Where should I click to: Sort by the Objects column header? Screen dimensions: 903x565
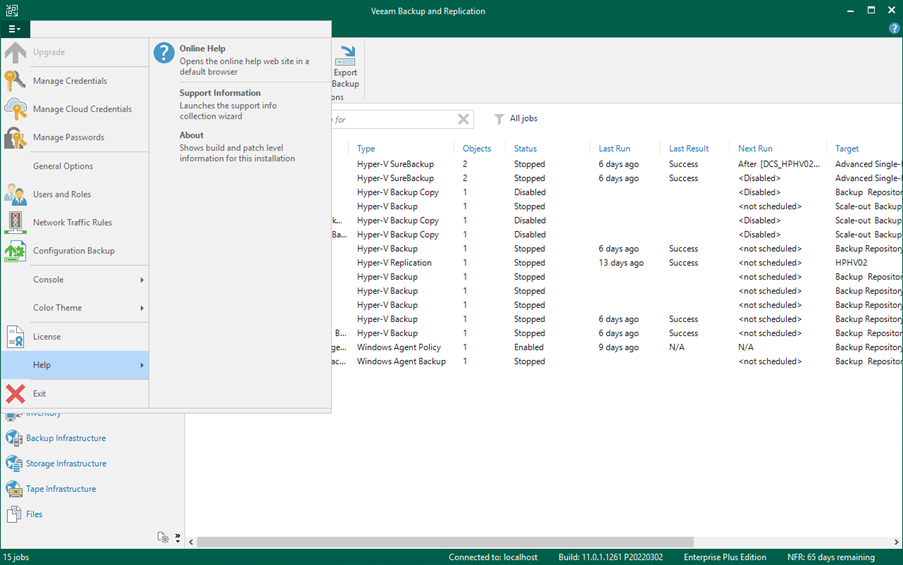(477, 149)
